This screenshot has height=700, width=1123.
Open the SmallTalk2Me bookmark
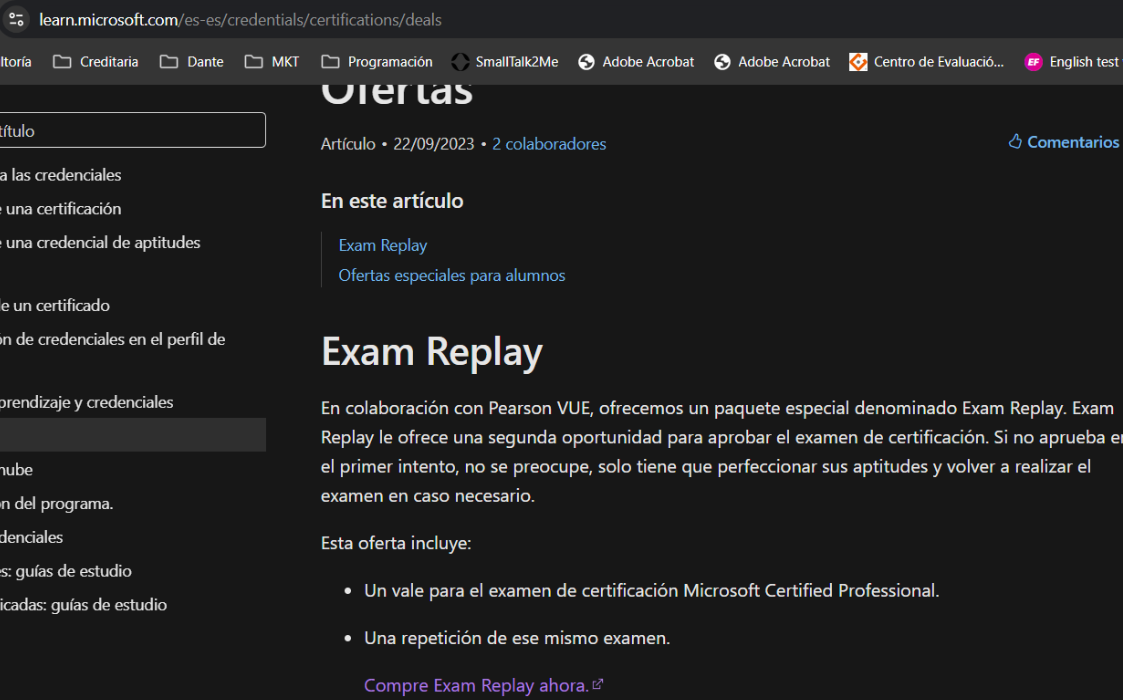(x=505, y=62)
